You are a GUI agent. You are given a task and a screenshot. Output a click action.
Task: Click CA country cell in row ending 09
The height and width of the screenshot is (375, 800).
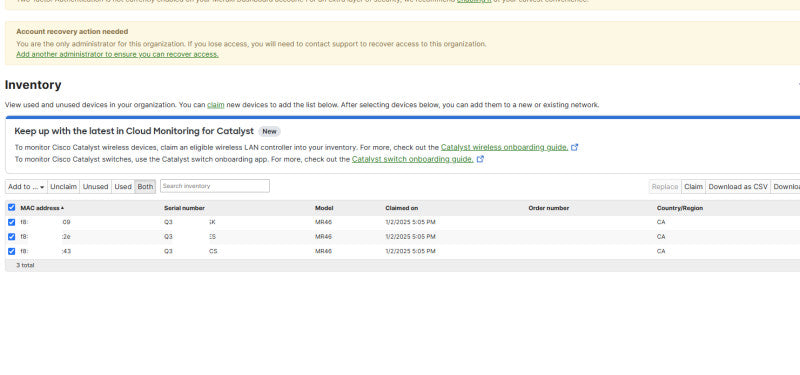(661, 222)
